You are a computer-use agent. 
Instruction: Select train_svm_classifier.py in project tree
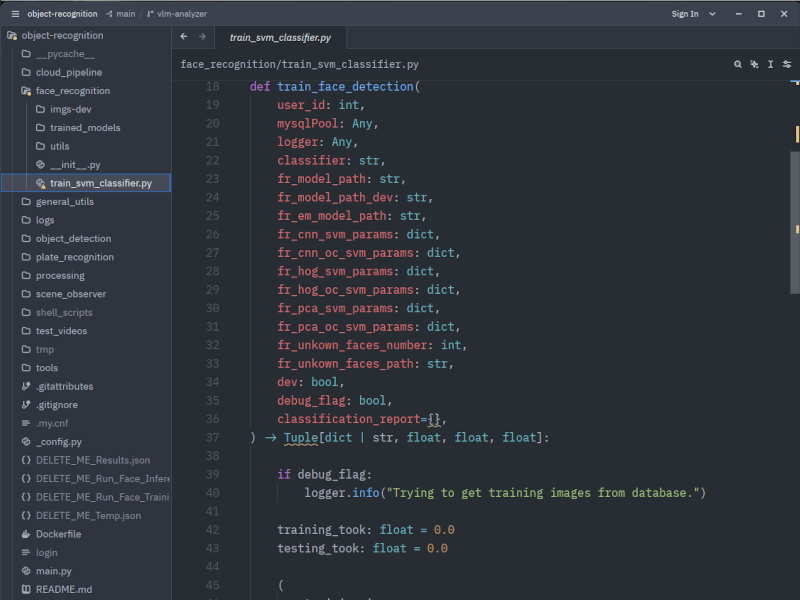tap(86, 183)
